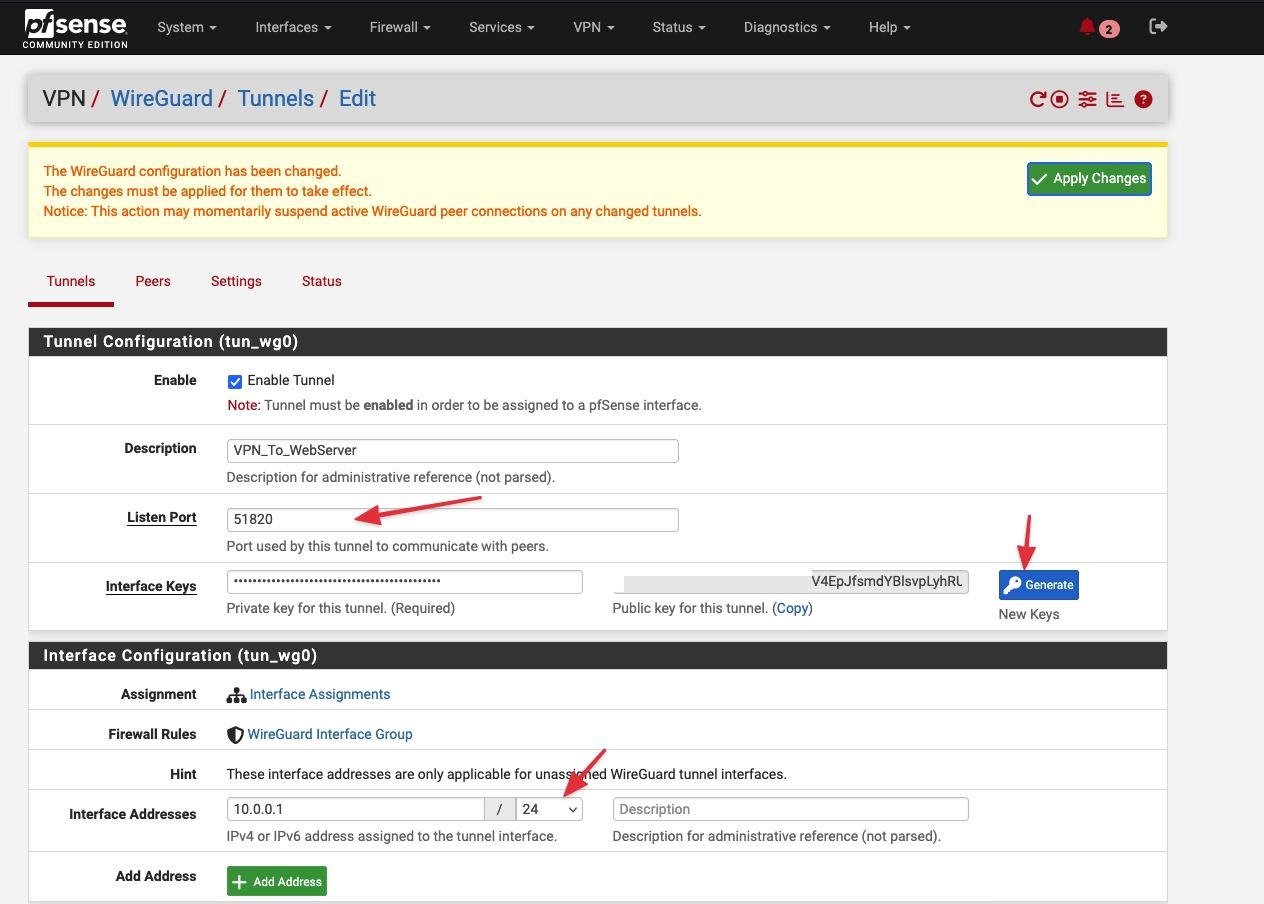Screen dimensions: 1264x904
Task: Click the pfSense logo
Action: pos(76,27)
